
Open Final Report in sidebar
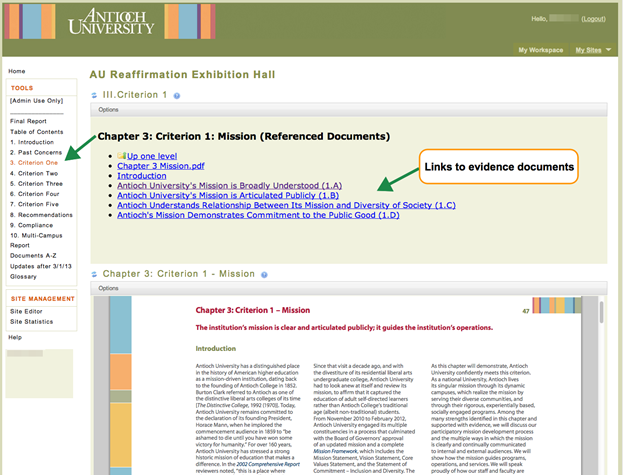point(28,121)
